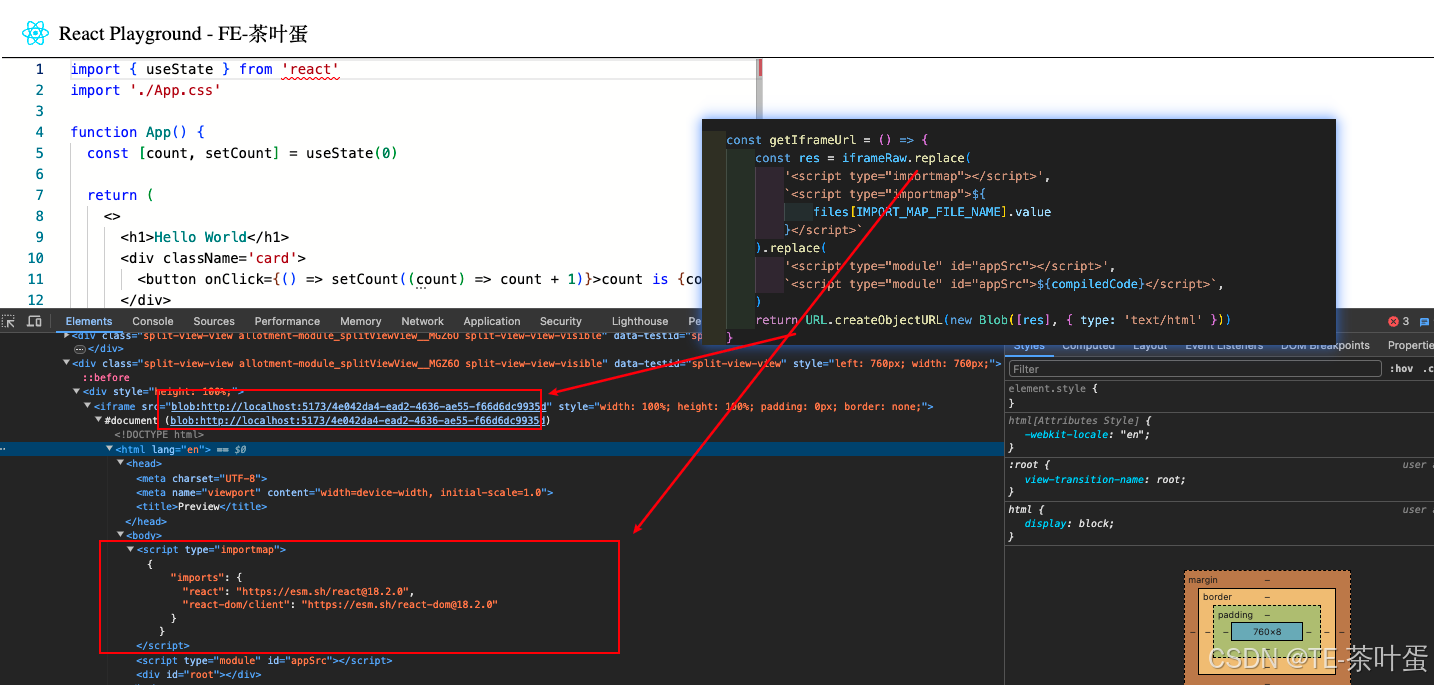Click the ellipsis badge before the closing div
Image resolution: width=1434 pixels, height=685 pixels.
(x=79, y=349)
